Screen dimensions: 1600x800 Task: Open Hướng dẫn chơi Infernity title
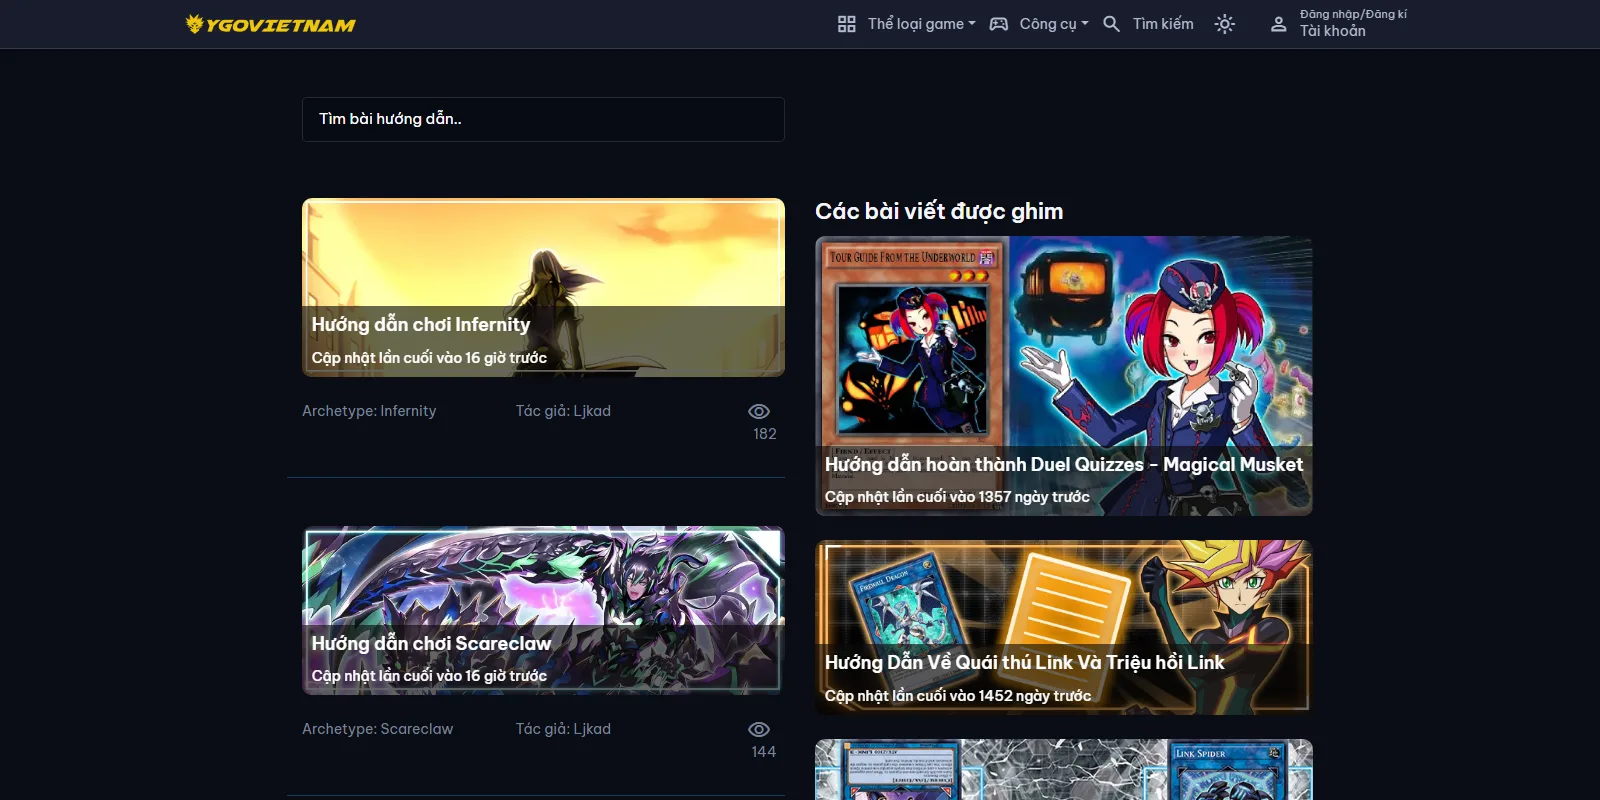[421, 325]
